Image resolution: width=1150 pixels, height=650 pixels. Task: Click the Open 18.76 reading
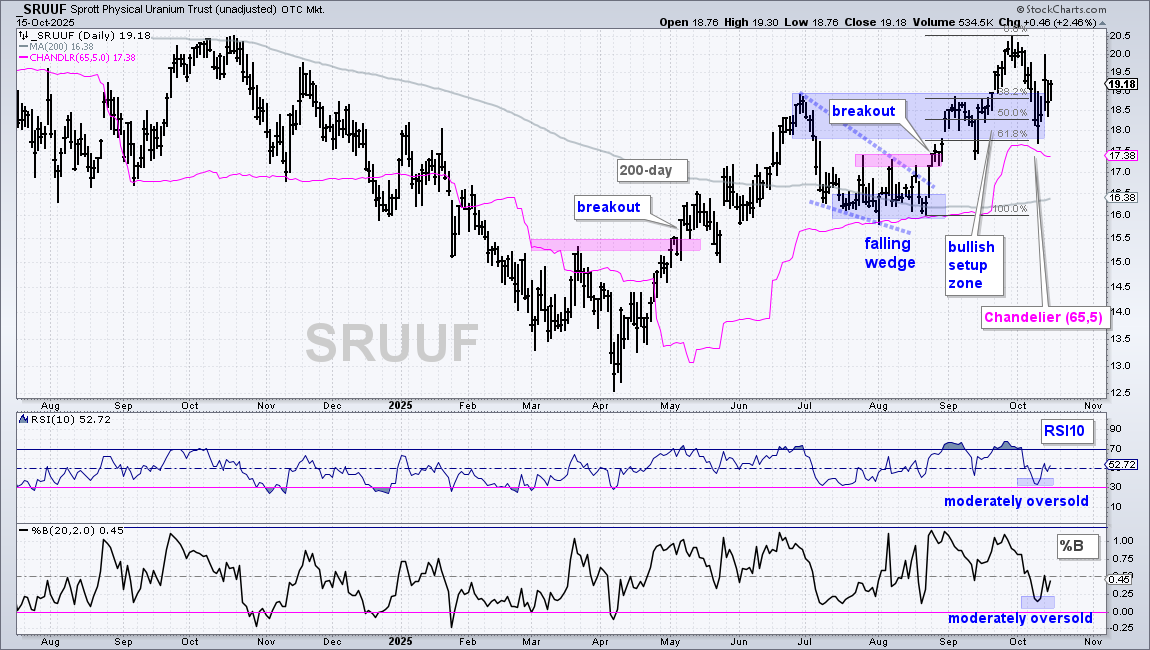pyautogui.click(x=689, y=23)
